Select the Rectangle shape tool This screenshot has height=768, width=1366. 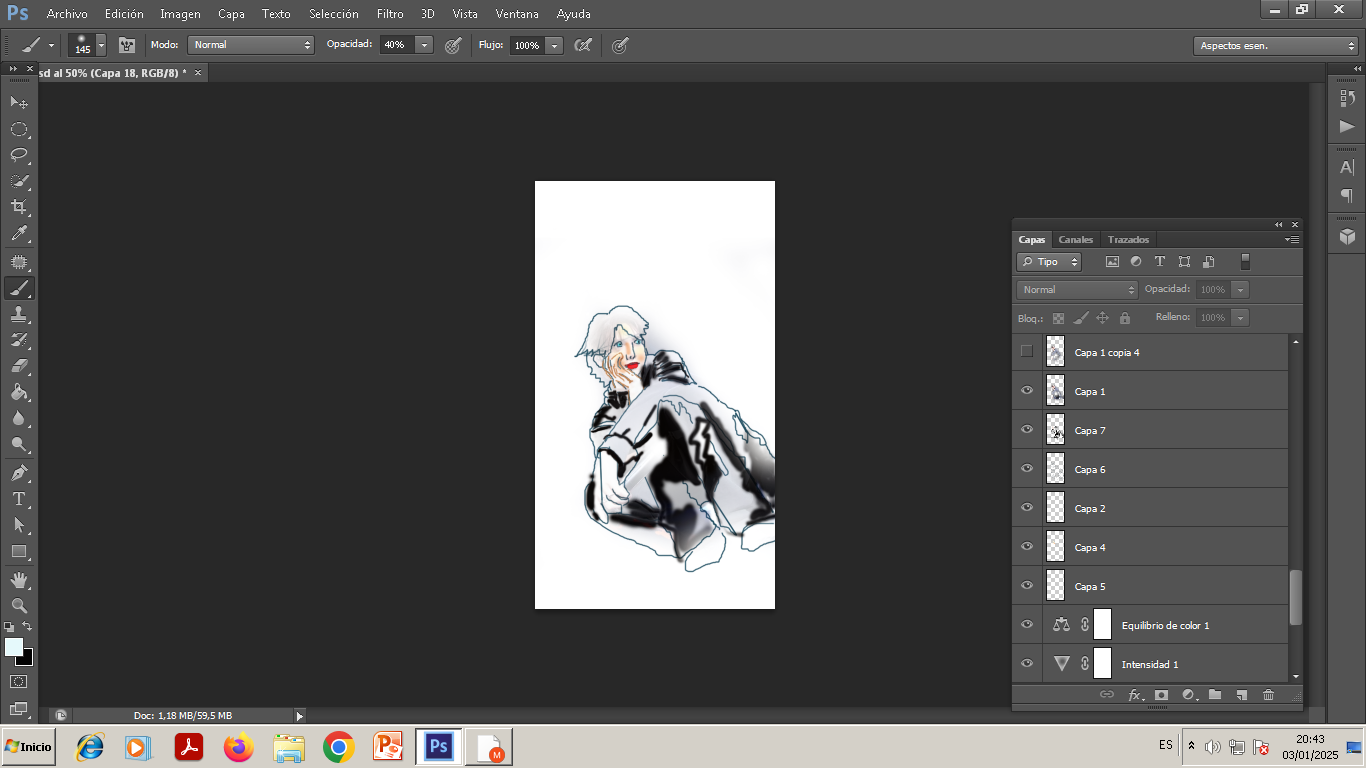pos(19,551)
